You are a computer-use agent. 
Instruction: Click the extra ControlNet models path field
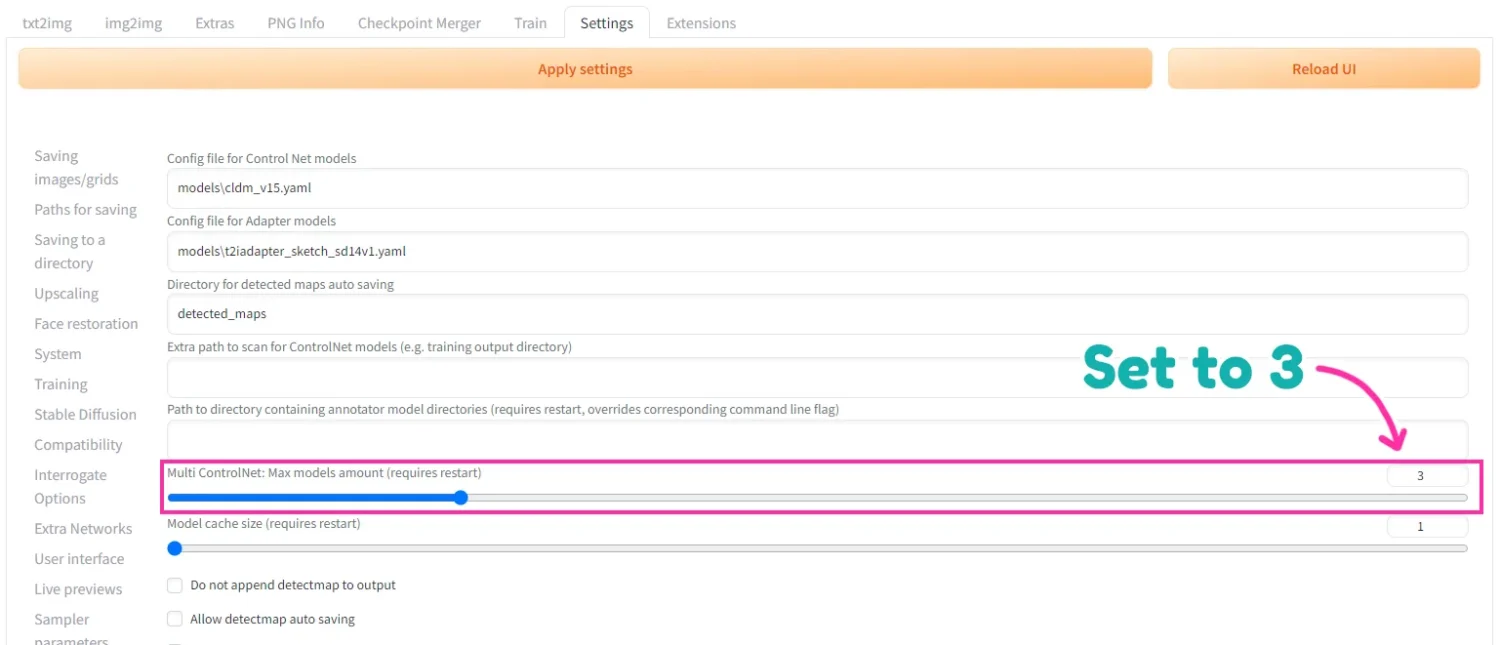[x=817, y=377]
